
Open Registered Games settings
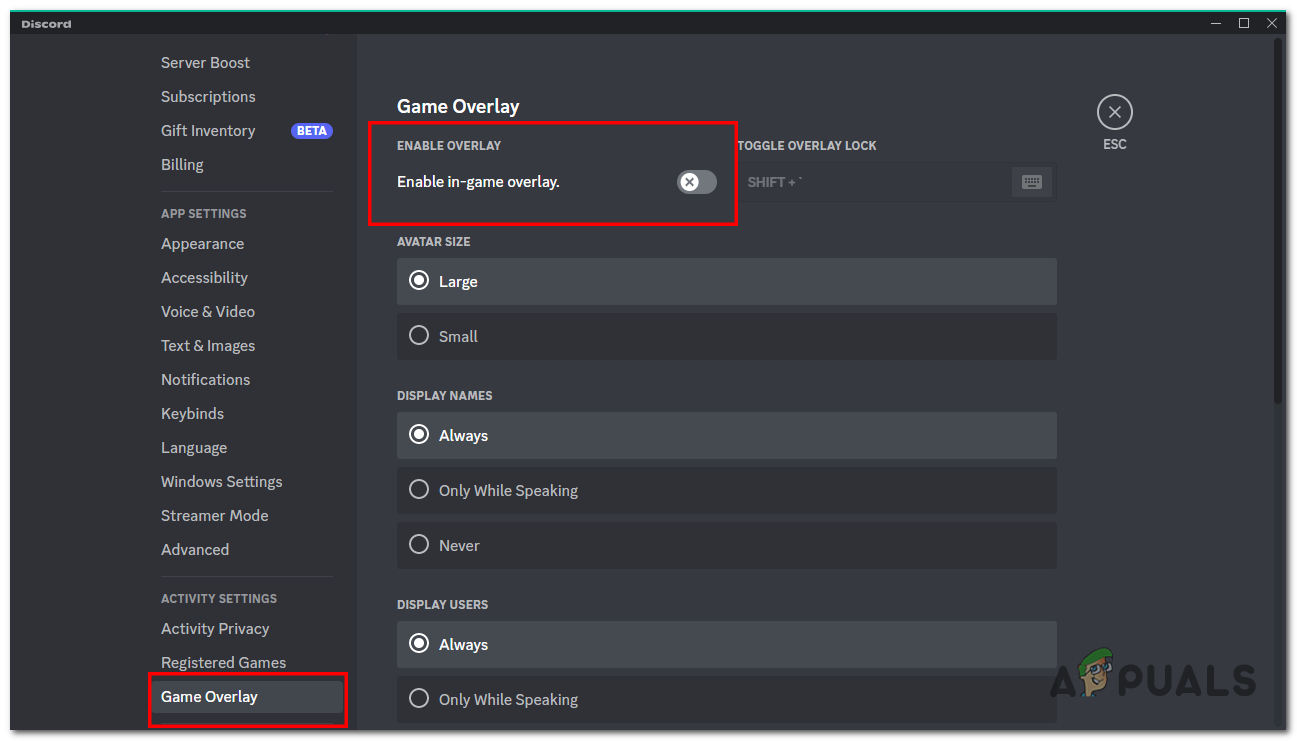click(x=223, y=662)
